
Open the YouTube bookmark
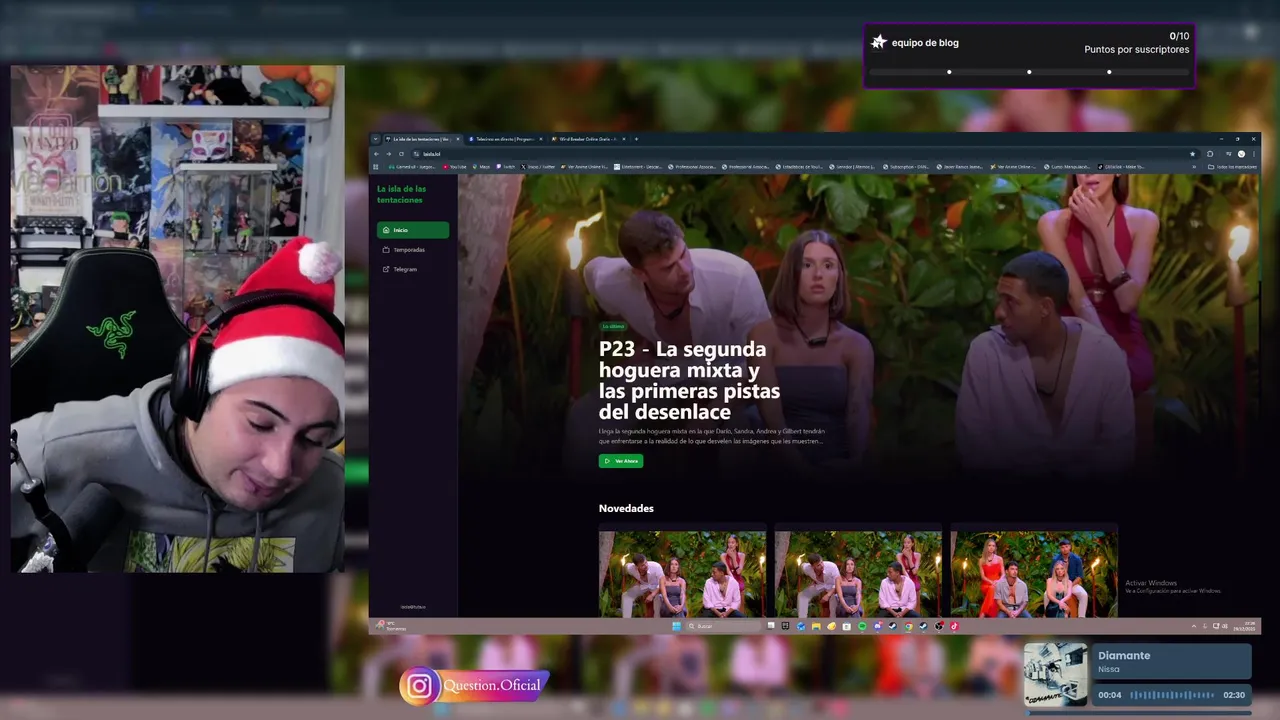454,167
